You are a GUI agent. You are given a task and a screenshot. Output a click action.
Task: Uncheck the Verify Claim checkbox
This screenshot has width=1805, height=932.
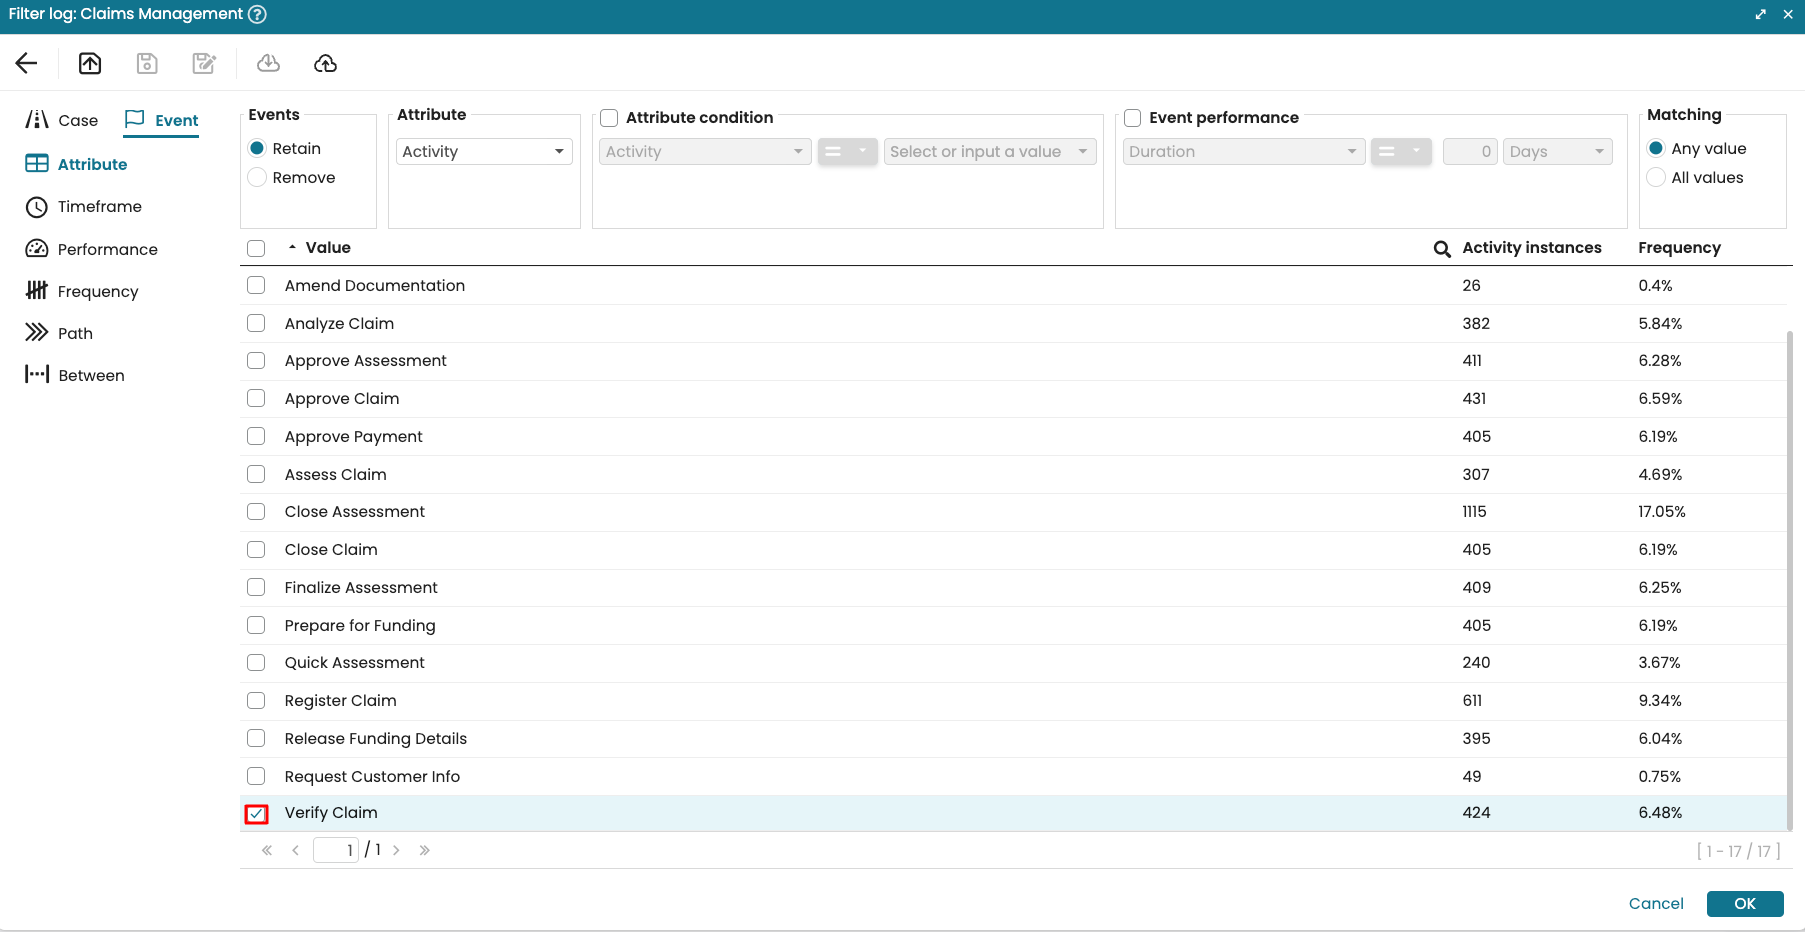257,814
